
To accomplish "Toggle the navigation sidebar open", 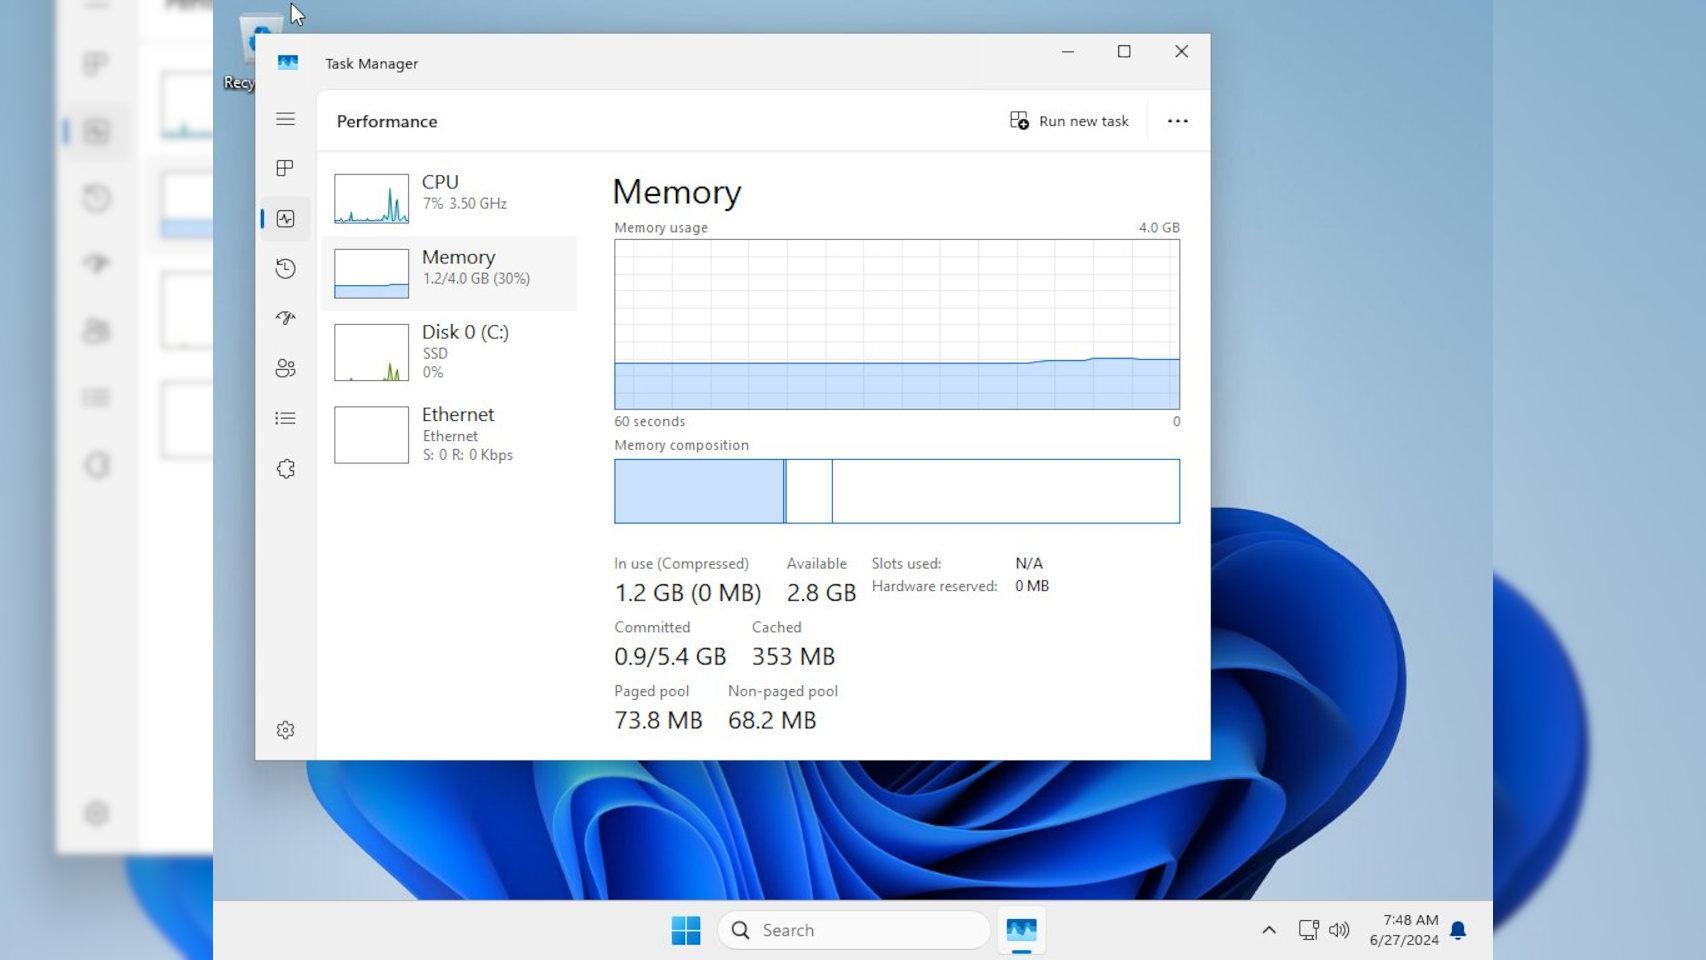I will (x=286, y=119).
